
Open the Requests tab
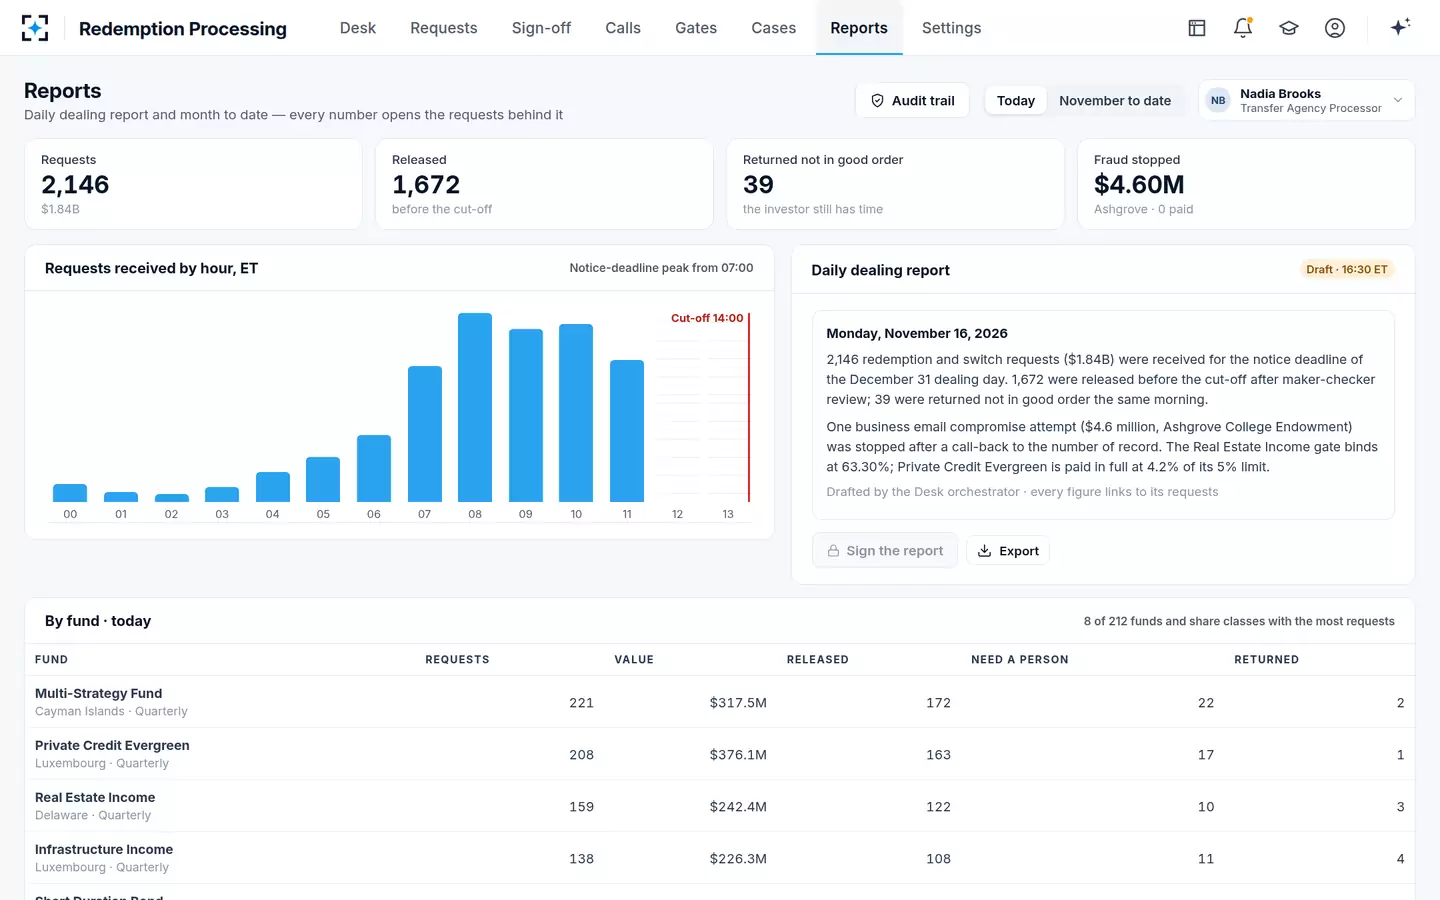click(x=443, y=28)
